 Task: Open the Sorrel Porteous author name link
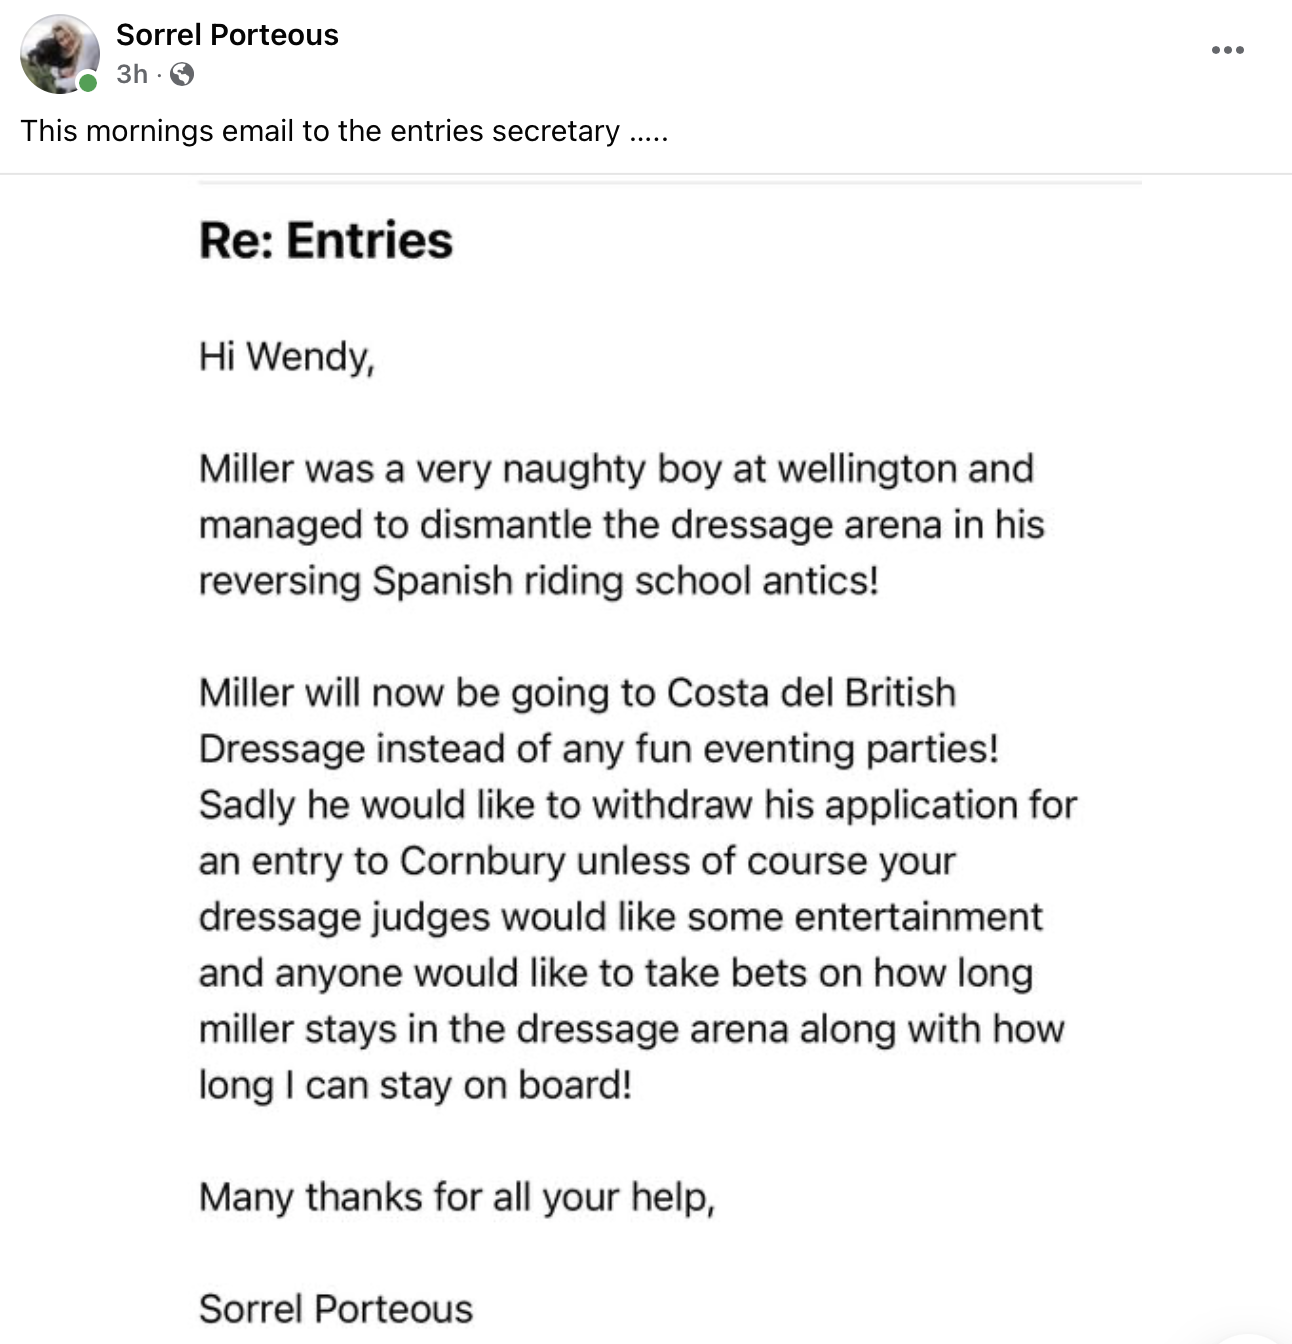227,35
